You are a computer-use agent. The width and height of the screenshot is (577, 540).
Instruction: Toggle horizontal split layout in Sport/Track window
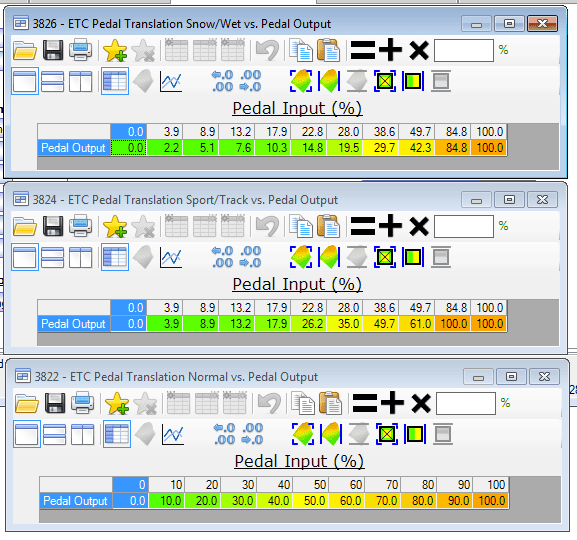(52, 257)
